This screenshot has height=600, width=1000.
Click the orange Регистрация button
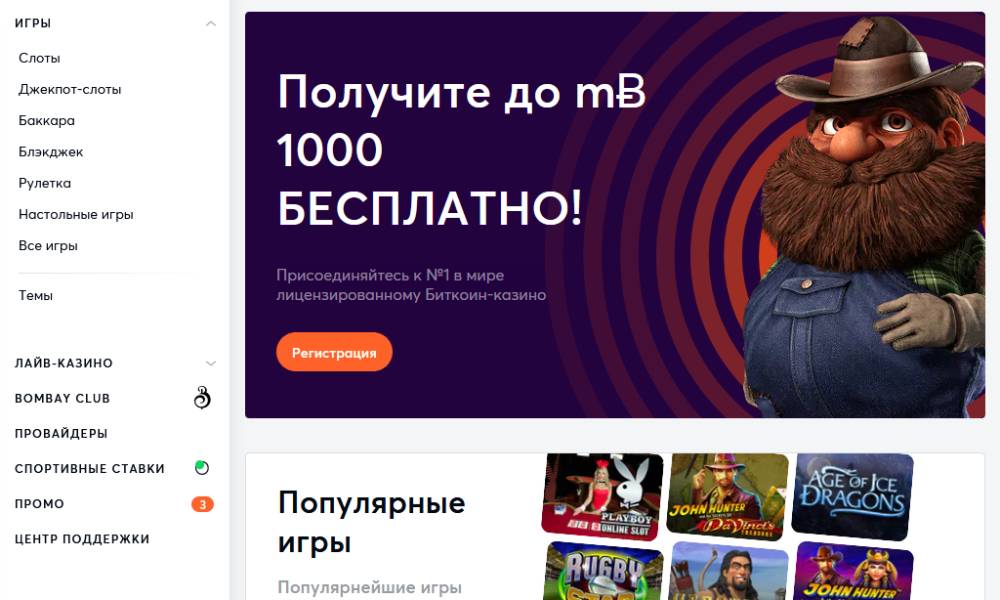(x=334, y=352)
